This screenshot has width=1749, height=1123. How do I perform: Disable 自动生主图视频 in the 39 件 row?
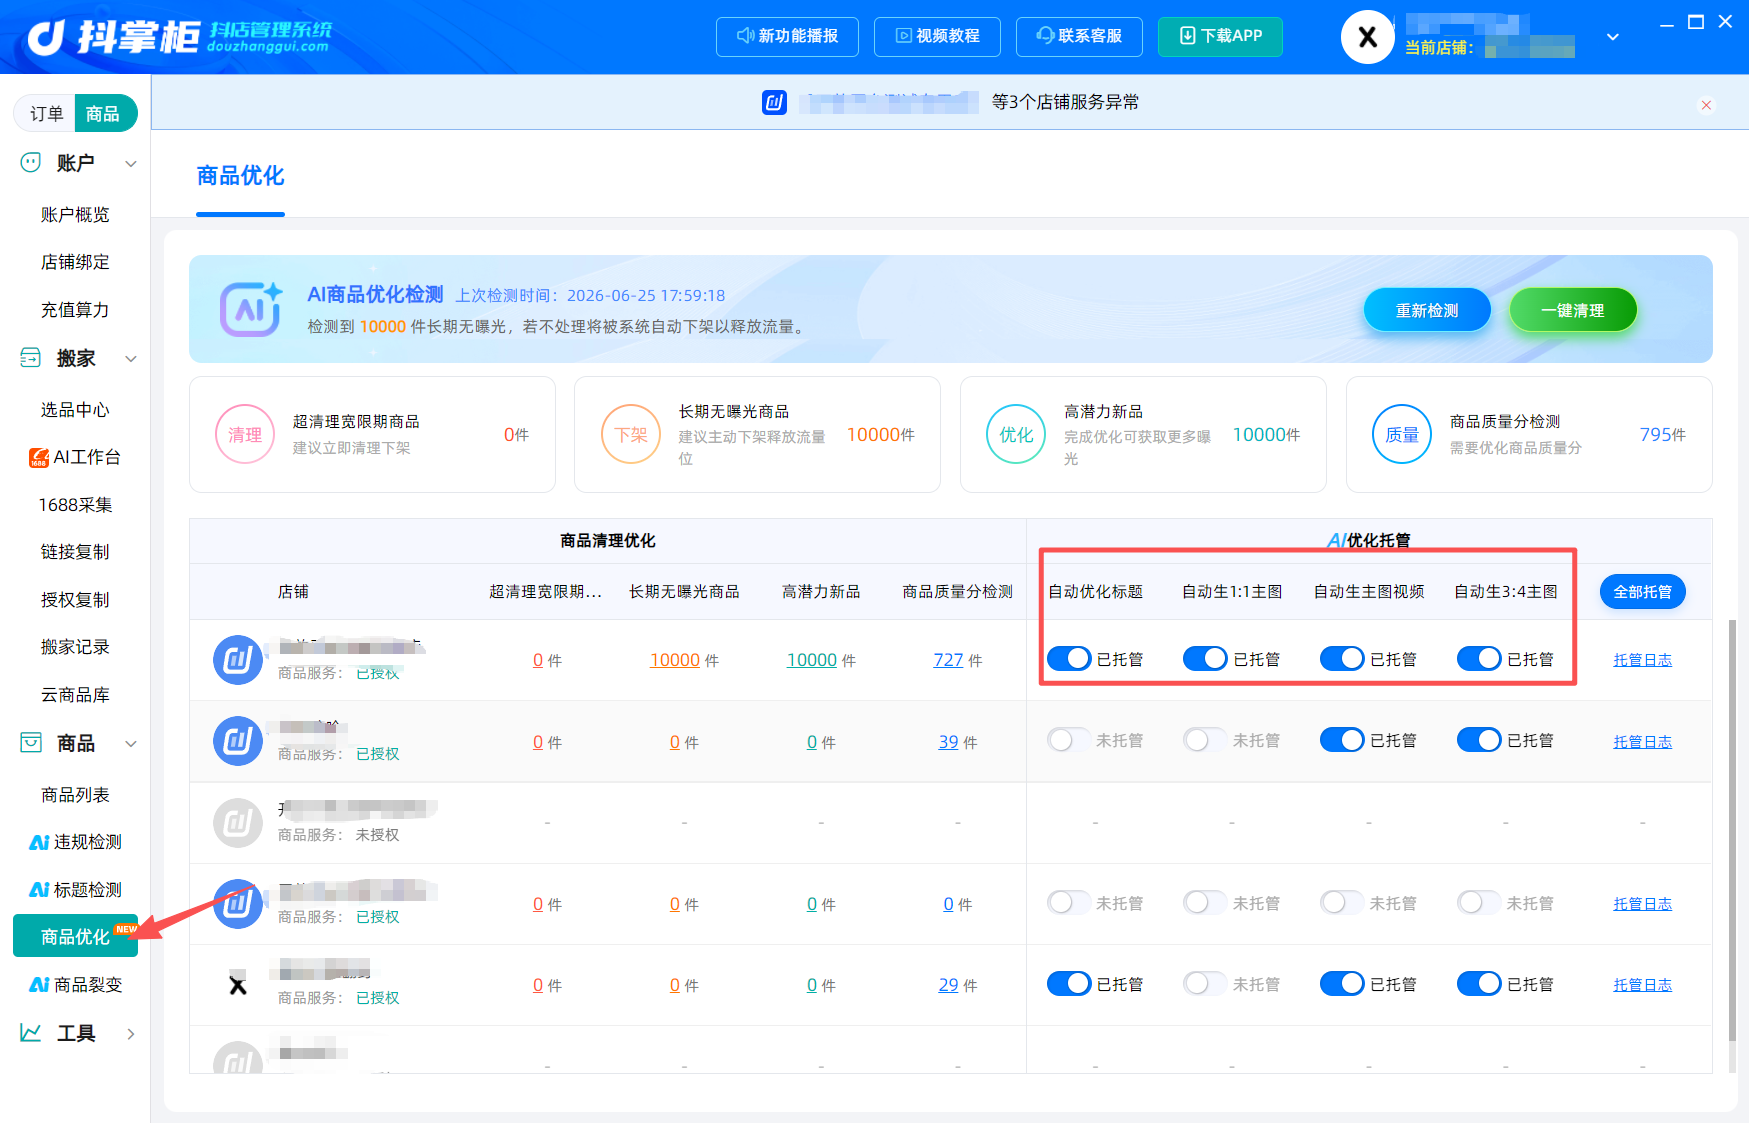point(1342,740)
